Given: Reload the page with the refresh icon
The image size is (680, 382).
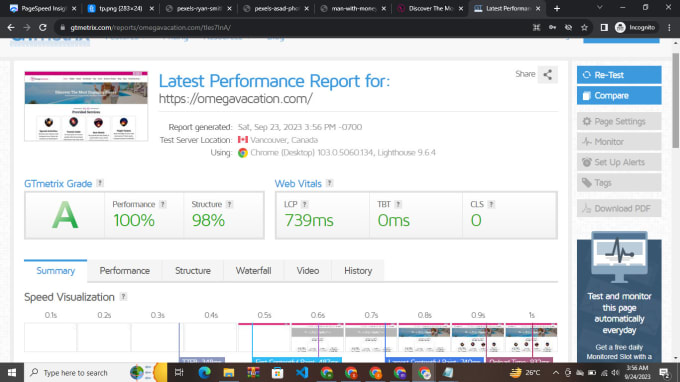Looking at the screenshot, I should pos(42,27).
